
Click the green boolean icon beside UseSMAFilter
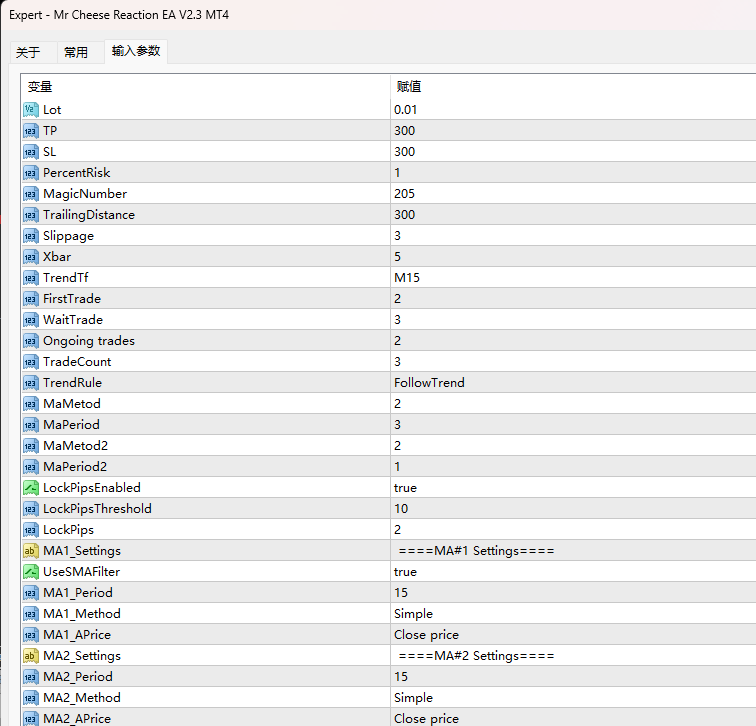click(30, 572)
